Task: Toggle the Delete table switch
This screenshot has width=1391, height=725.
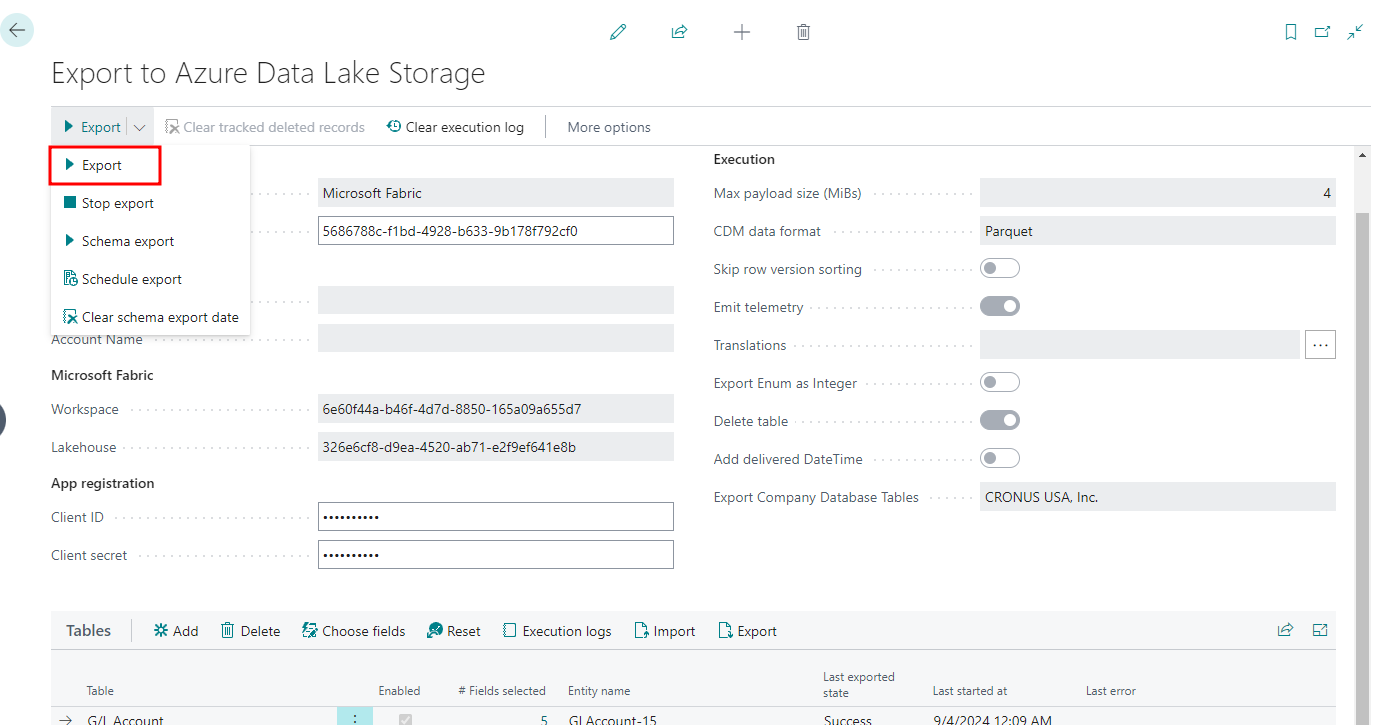Action: tap(1000, 420)
